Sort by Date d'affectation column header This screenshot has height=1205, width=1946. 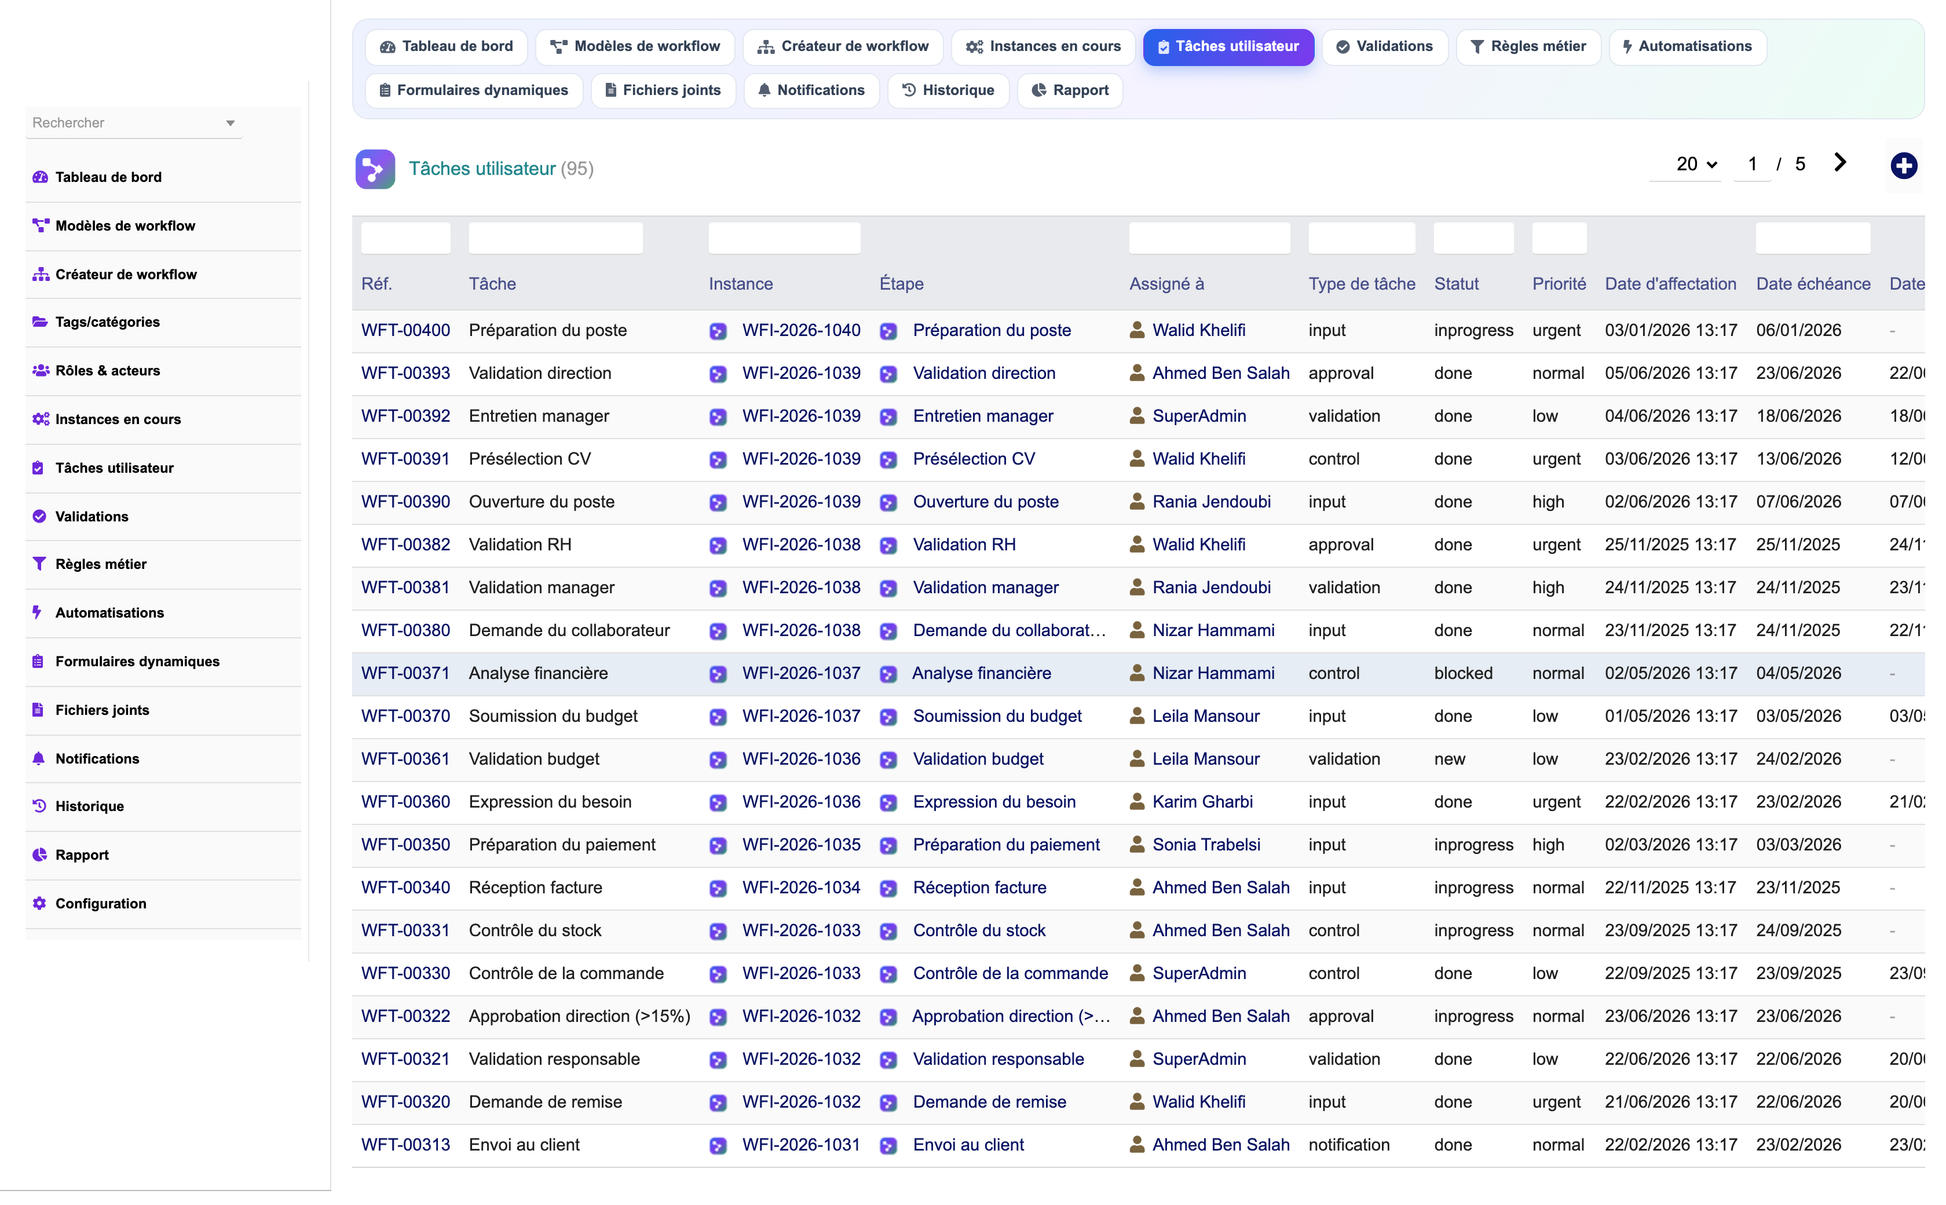pos(1670,284)
